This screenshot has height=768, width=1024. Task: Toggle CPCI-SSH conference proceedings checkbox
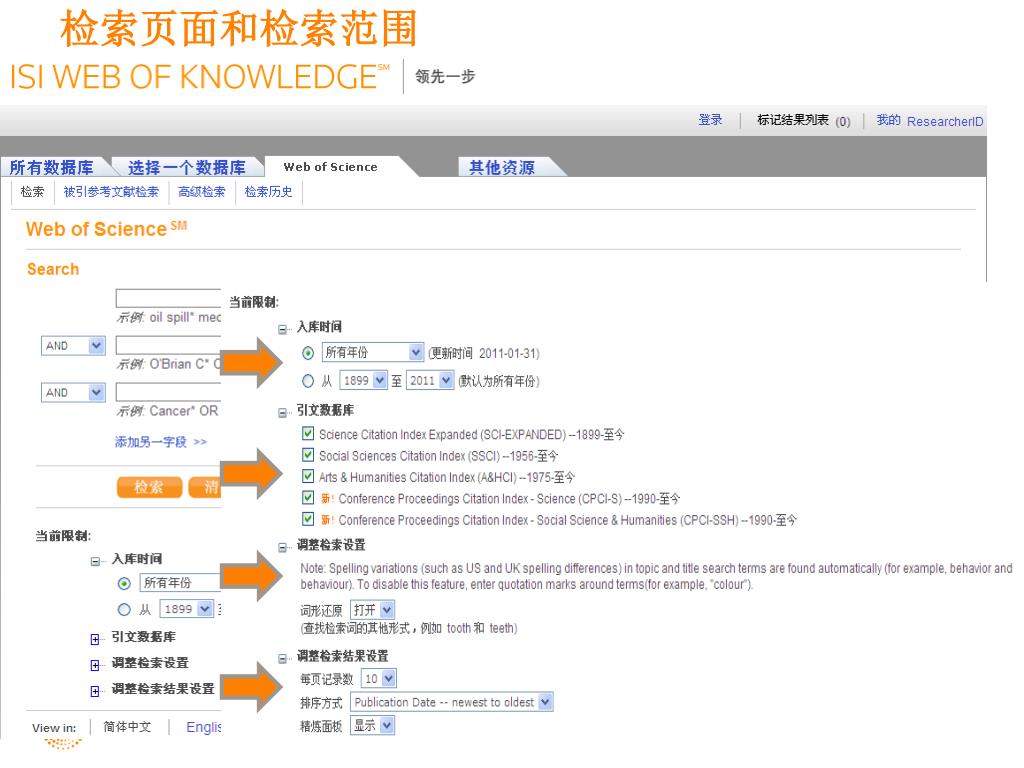pyautogui.click(x=308, y=520)
